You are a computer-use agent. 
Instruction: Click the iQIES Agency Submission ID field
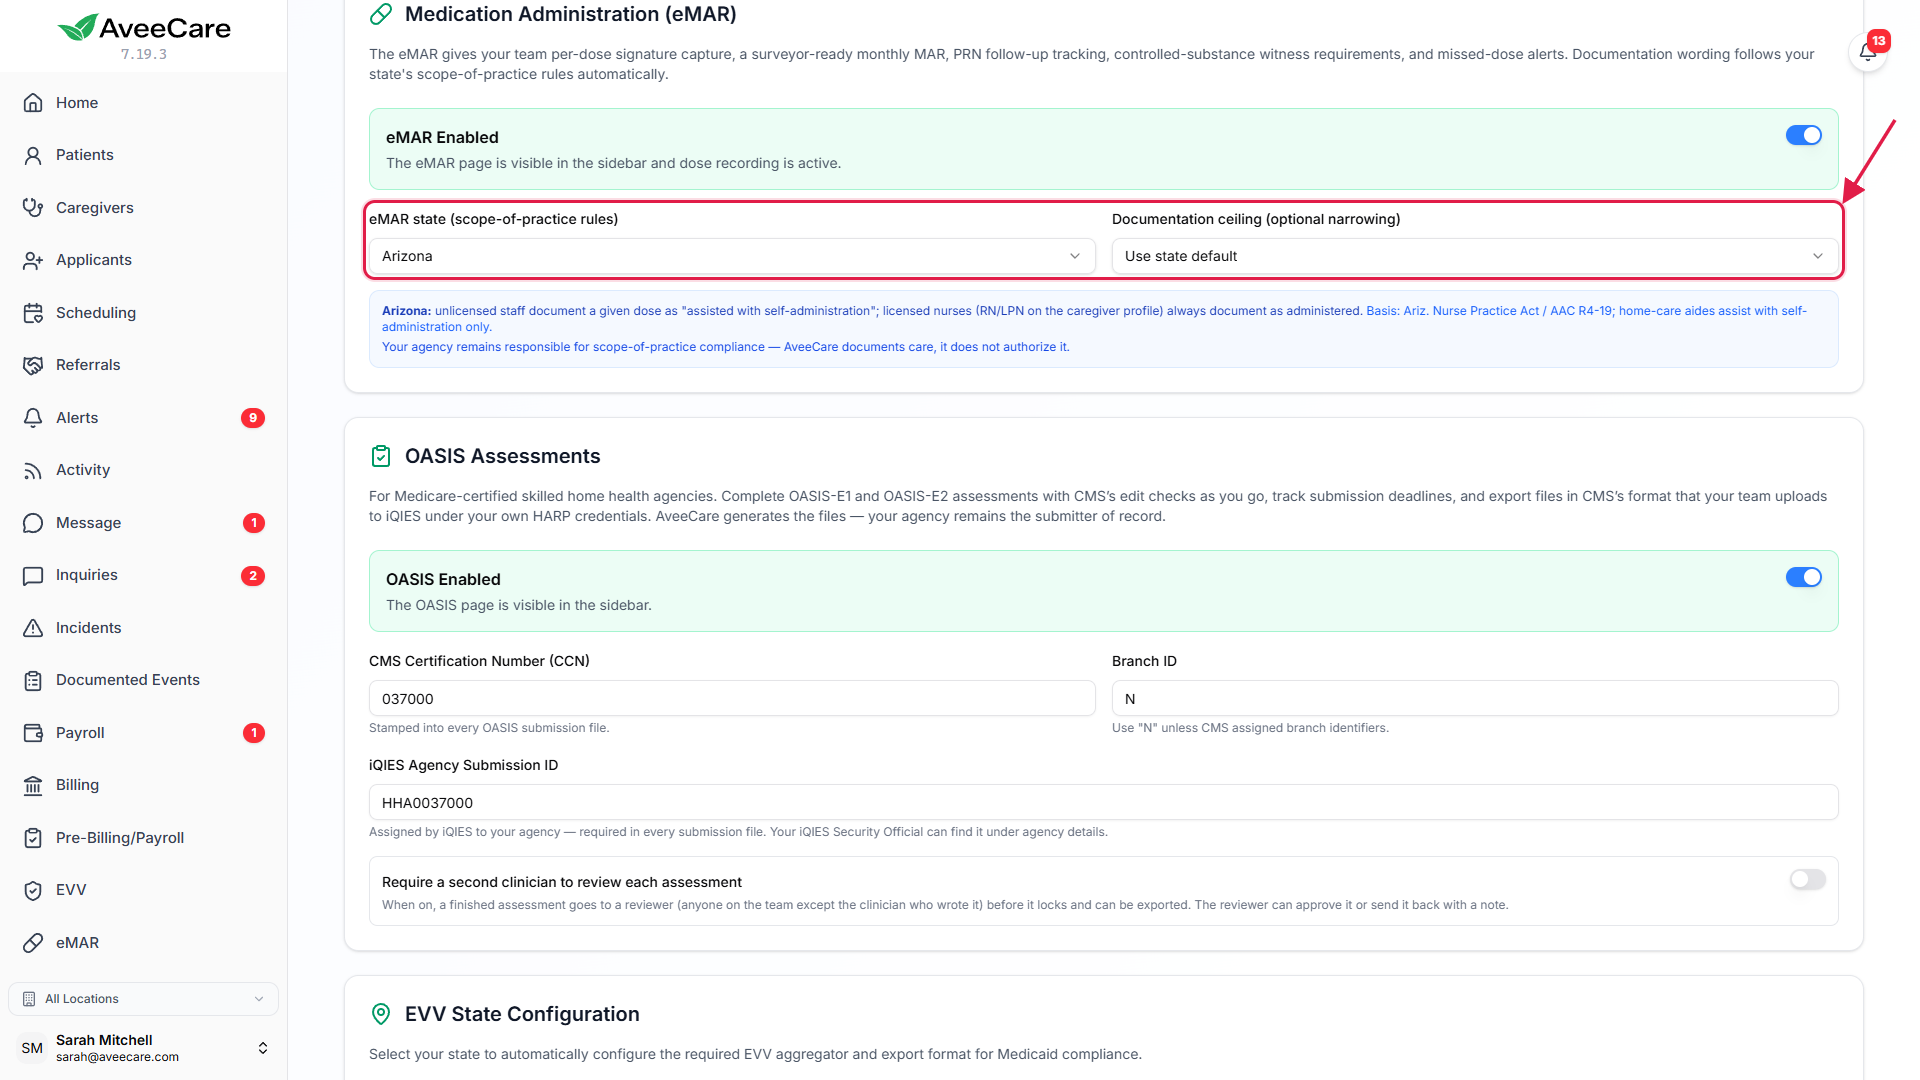coord(1103,802)
